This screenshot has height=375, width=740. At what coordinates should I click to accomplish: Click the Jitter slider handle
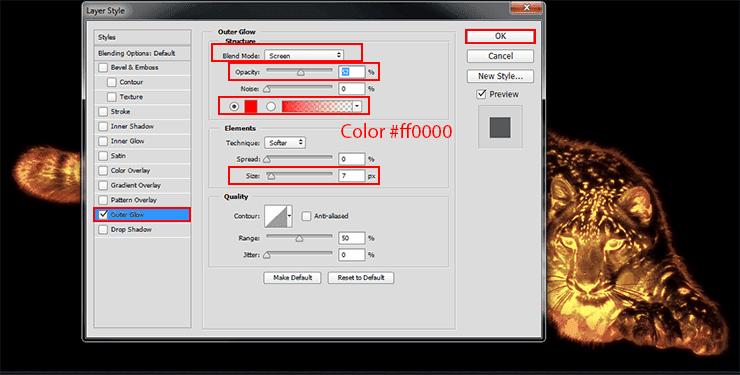[x=267, y=255]
